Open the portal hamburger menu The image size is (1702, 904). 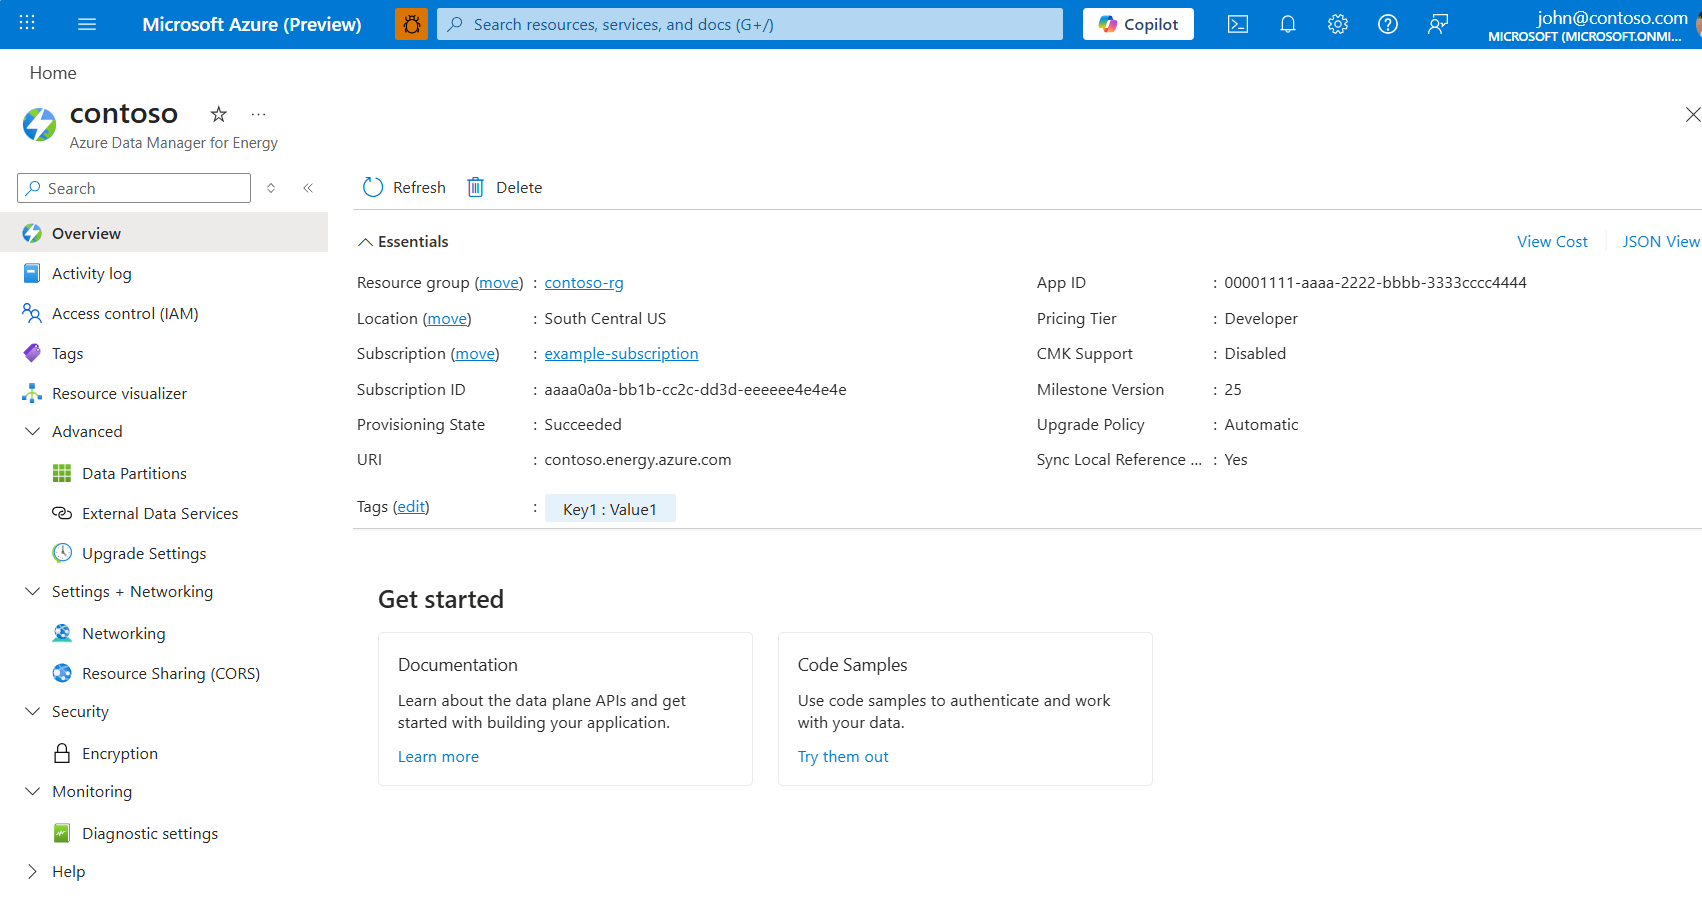pos(87,24)
